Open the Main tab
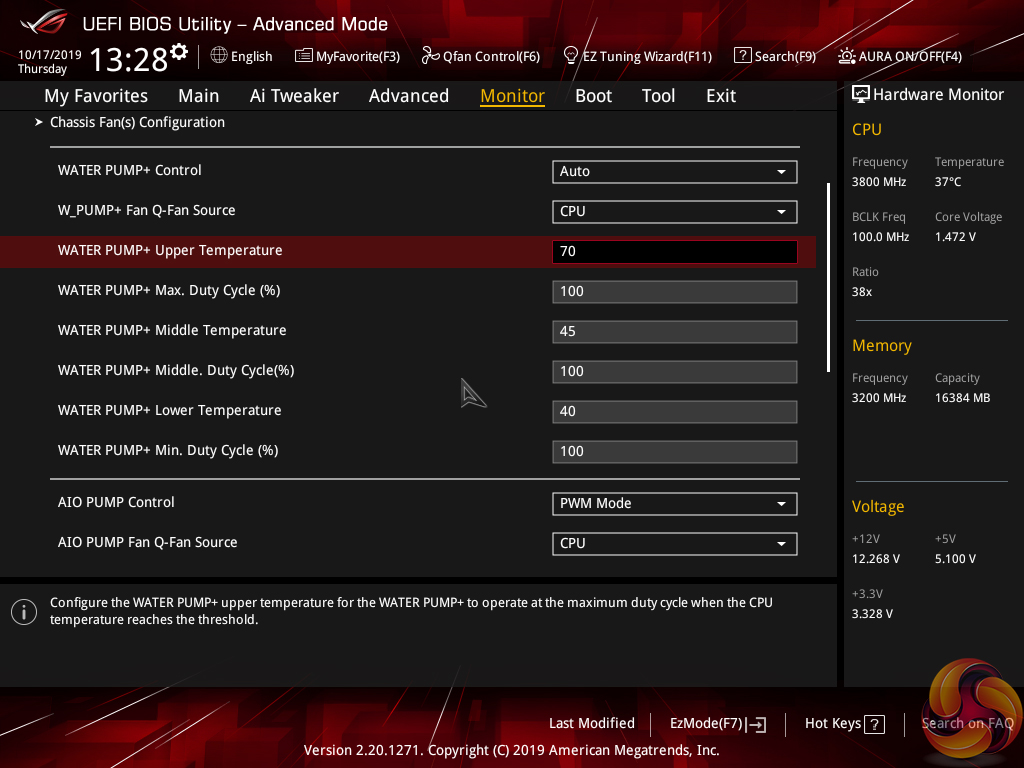Screen dimensions: 1024x768 199,96
